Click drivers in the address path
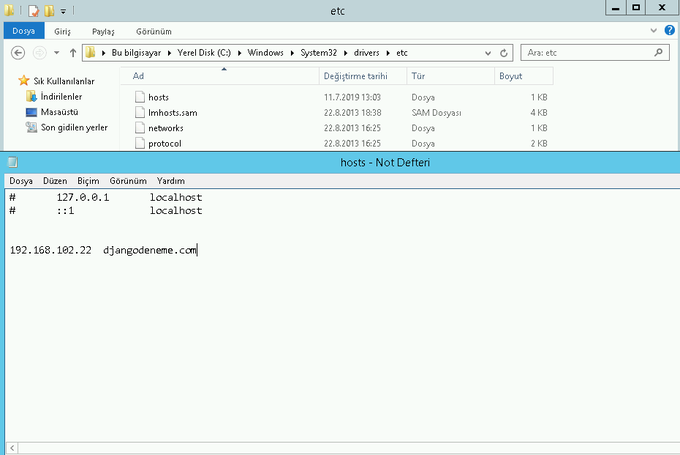 tap(366, 52)
